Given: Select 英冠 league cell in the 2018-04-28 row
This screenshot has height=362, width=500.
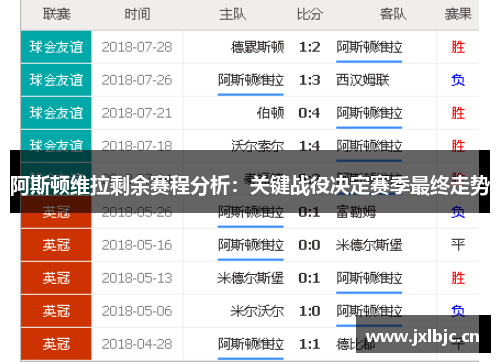Looking at the screenshot, I should pyautogui.click(x=56, y=344).
